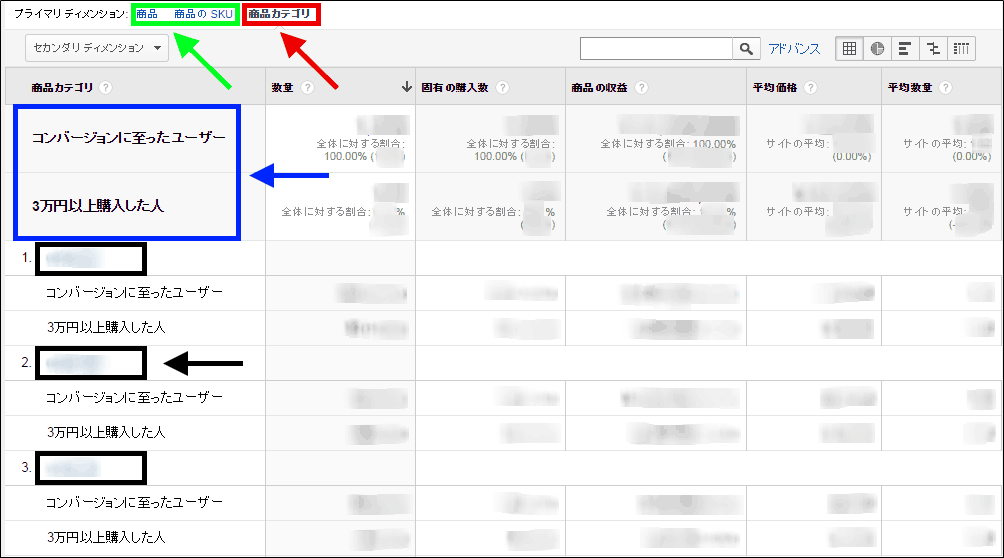The height and width of the screenshot is (558, 1004).
Task: Open the セカンダリ ディメンション dropdown
Action: [97, 48]
